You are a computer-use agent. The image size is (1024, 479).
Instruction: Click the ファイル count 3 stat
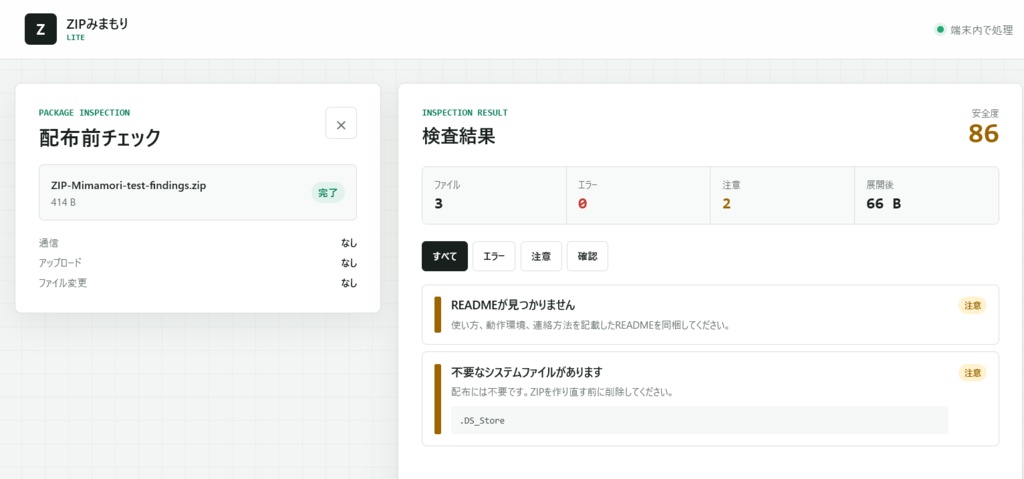(494, 195)
